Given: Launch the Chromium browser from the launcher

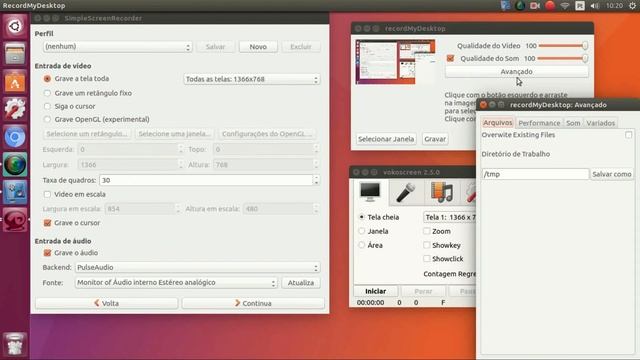Looking at the screenshot, I should click(x=15, y=137).
